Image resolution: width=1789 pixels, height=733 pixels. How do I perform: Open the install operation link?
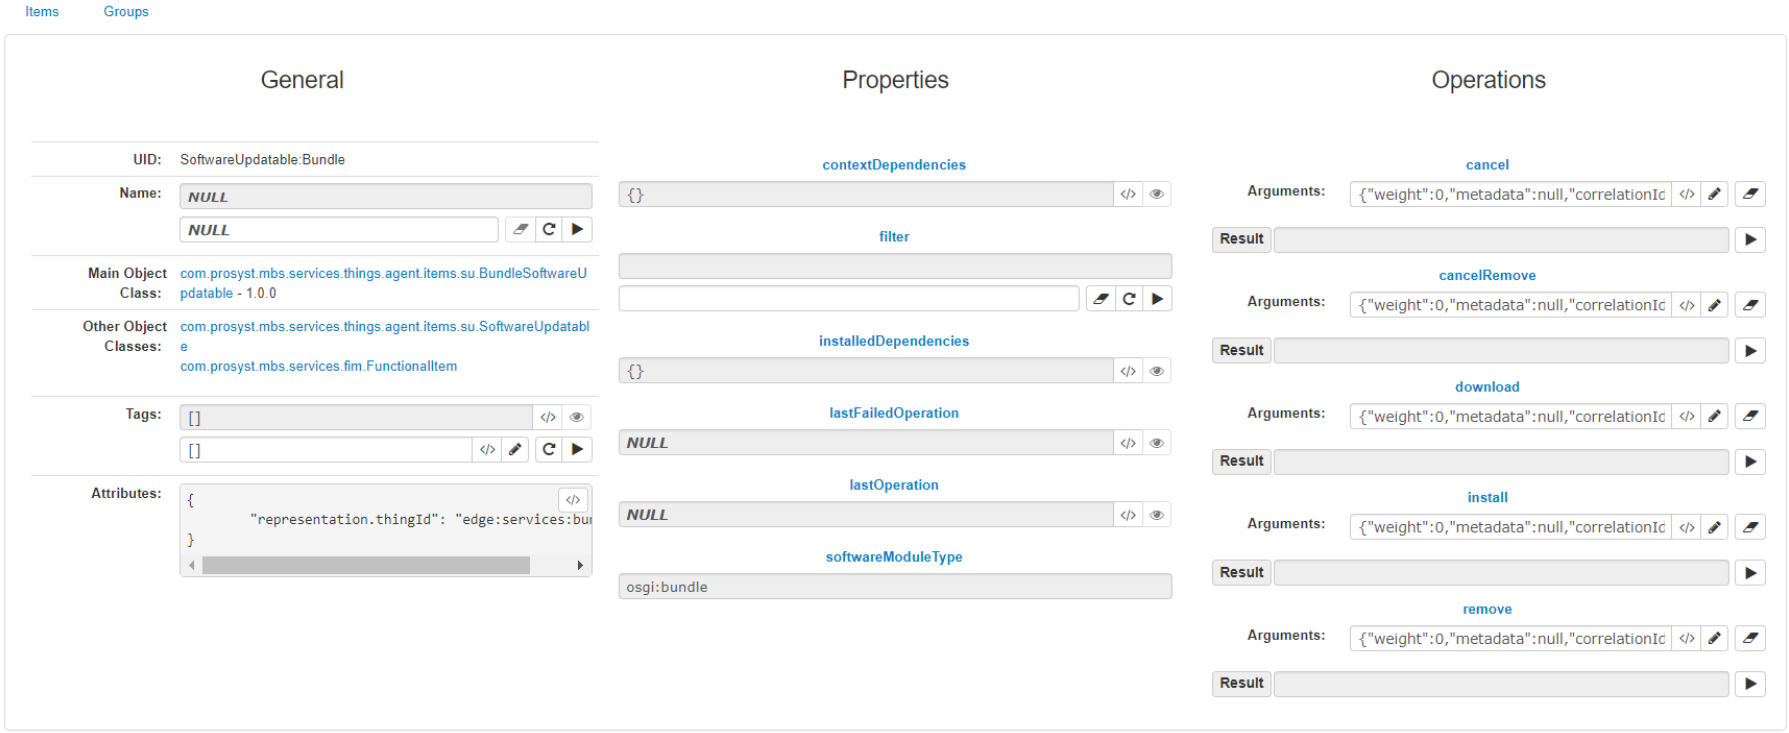point(1487,497)
